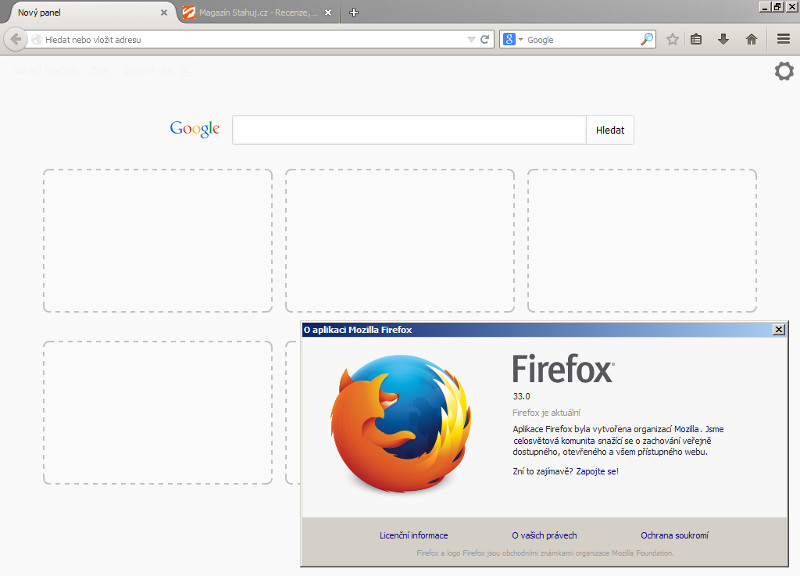Screen dimensions: 800x576
Task: Open Licenční informace link
Action: point(414,536)
